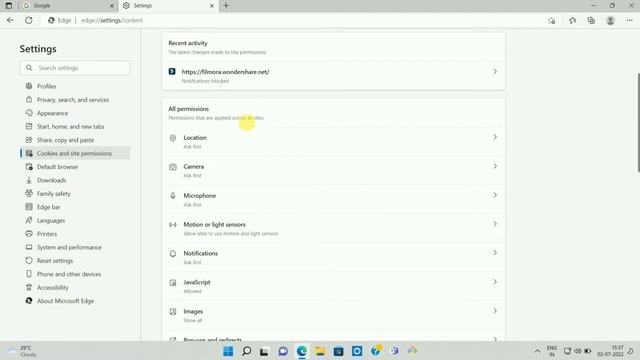Open the profile account button
640x360 pixels.
(x=610, y=20)
